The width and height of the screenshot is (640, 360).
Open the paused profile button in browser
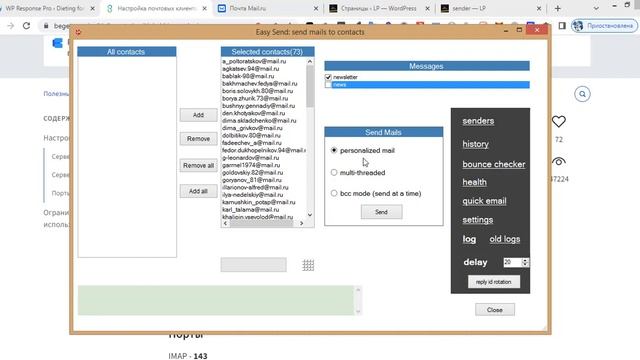tap(604, 26)
